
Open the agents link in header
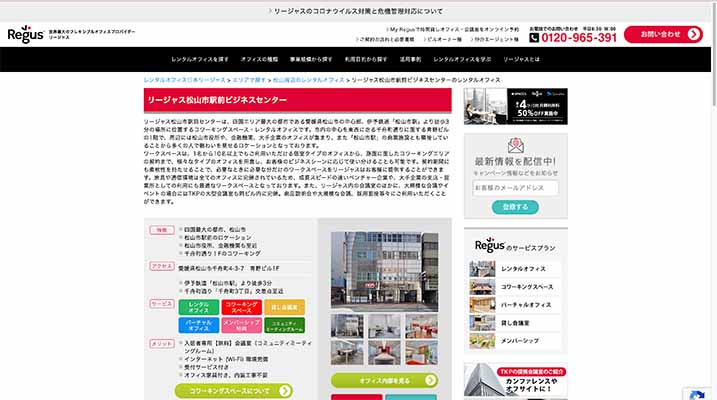(x=494, y=39)
